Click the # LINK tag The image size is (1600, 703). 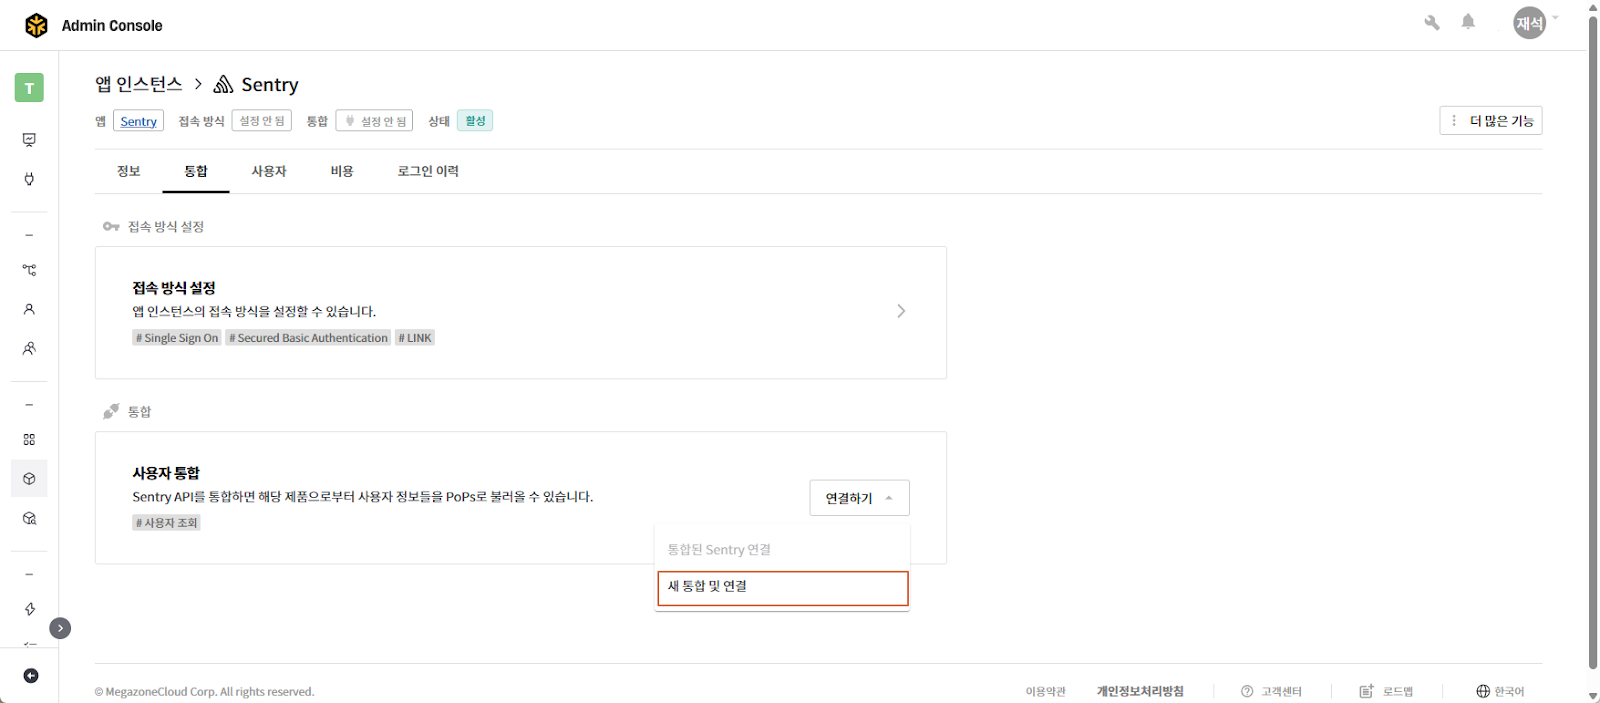coord(415,338)
